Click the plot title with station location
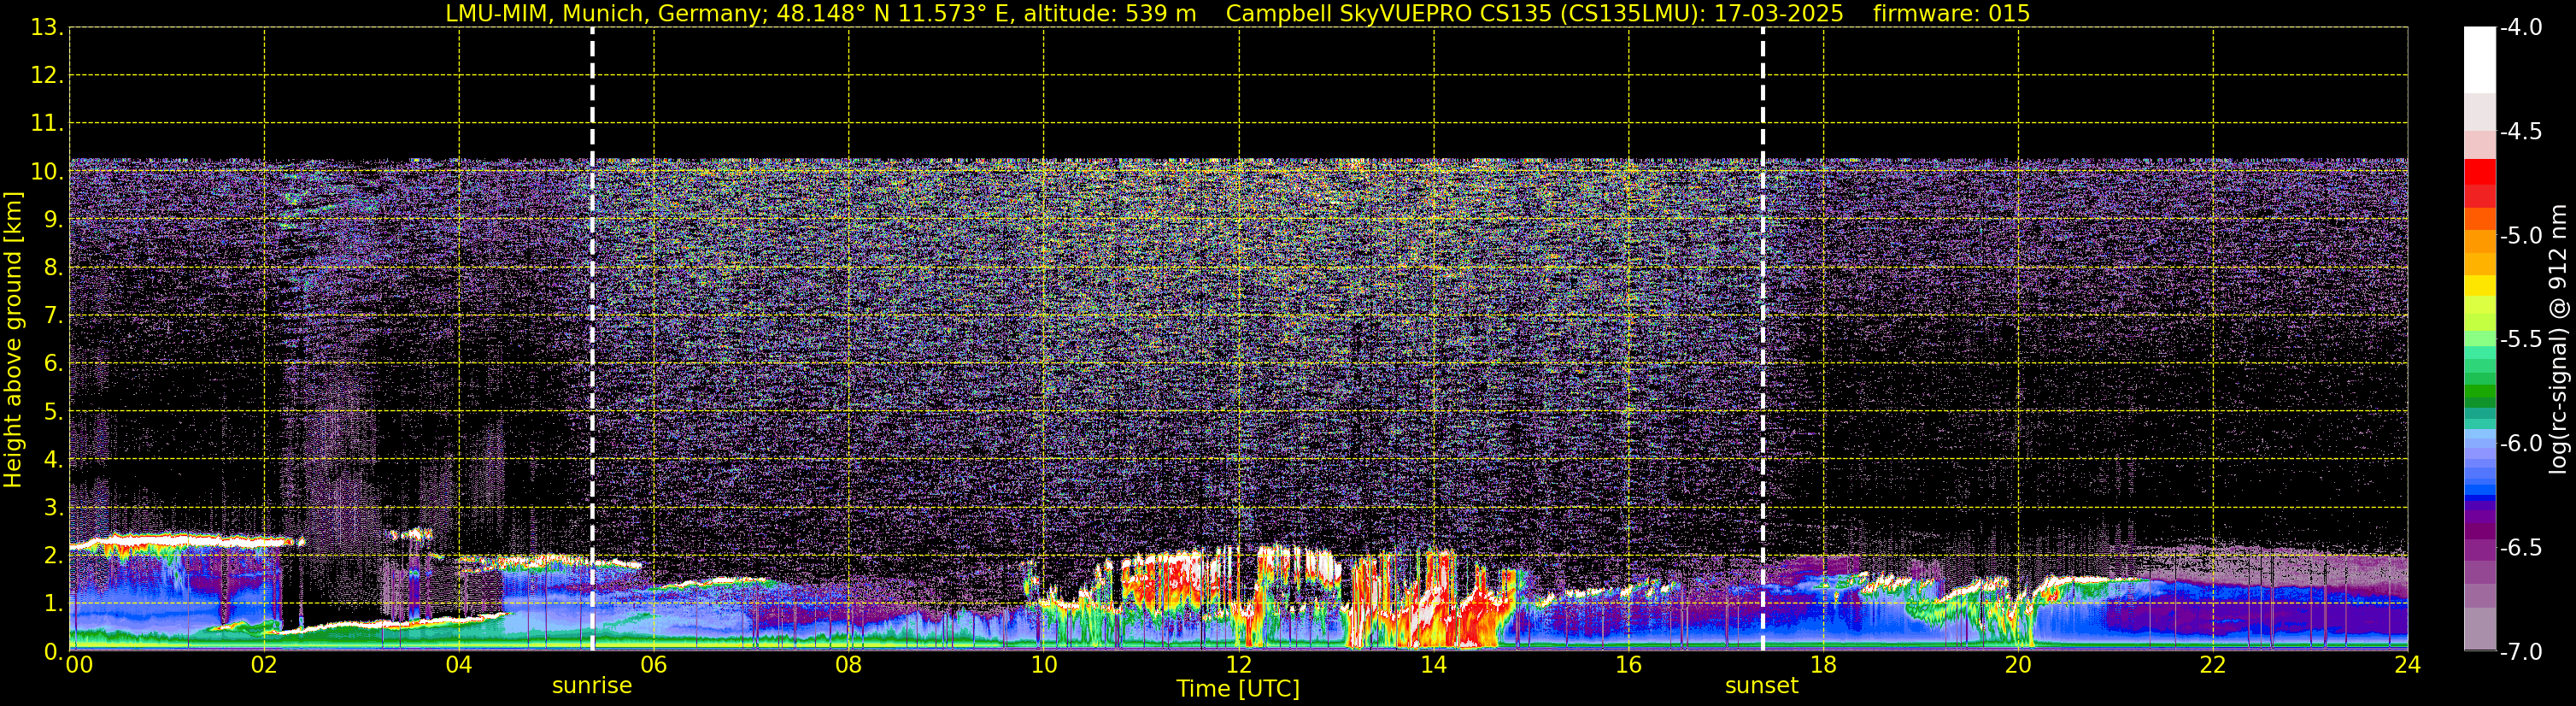Screen dimensions: 2576x706 [821, 14]
